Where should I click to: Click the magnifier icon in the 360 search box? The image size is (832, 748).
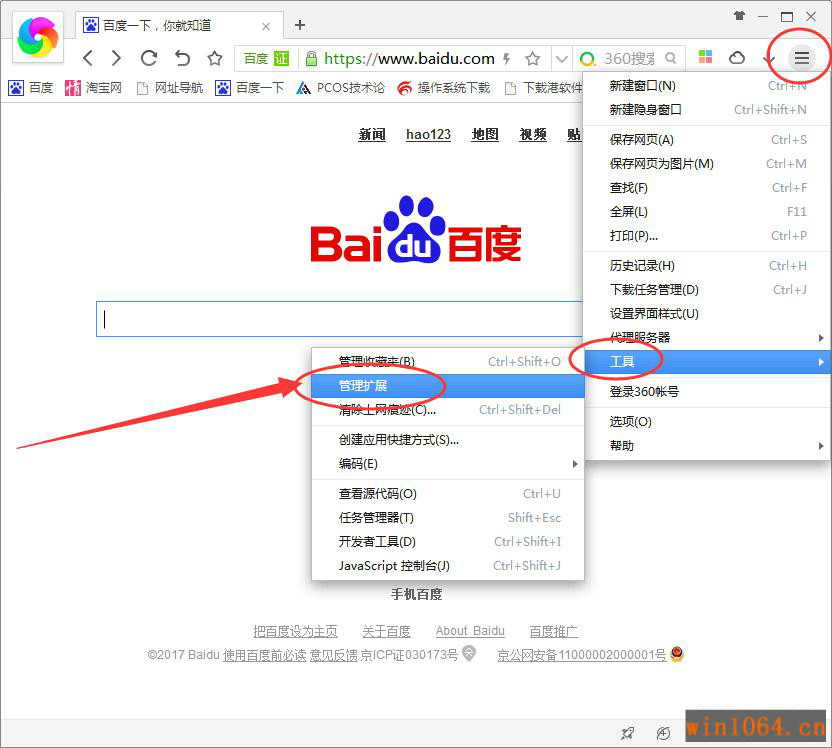pyautogui.click(x=671, y=58)
